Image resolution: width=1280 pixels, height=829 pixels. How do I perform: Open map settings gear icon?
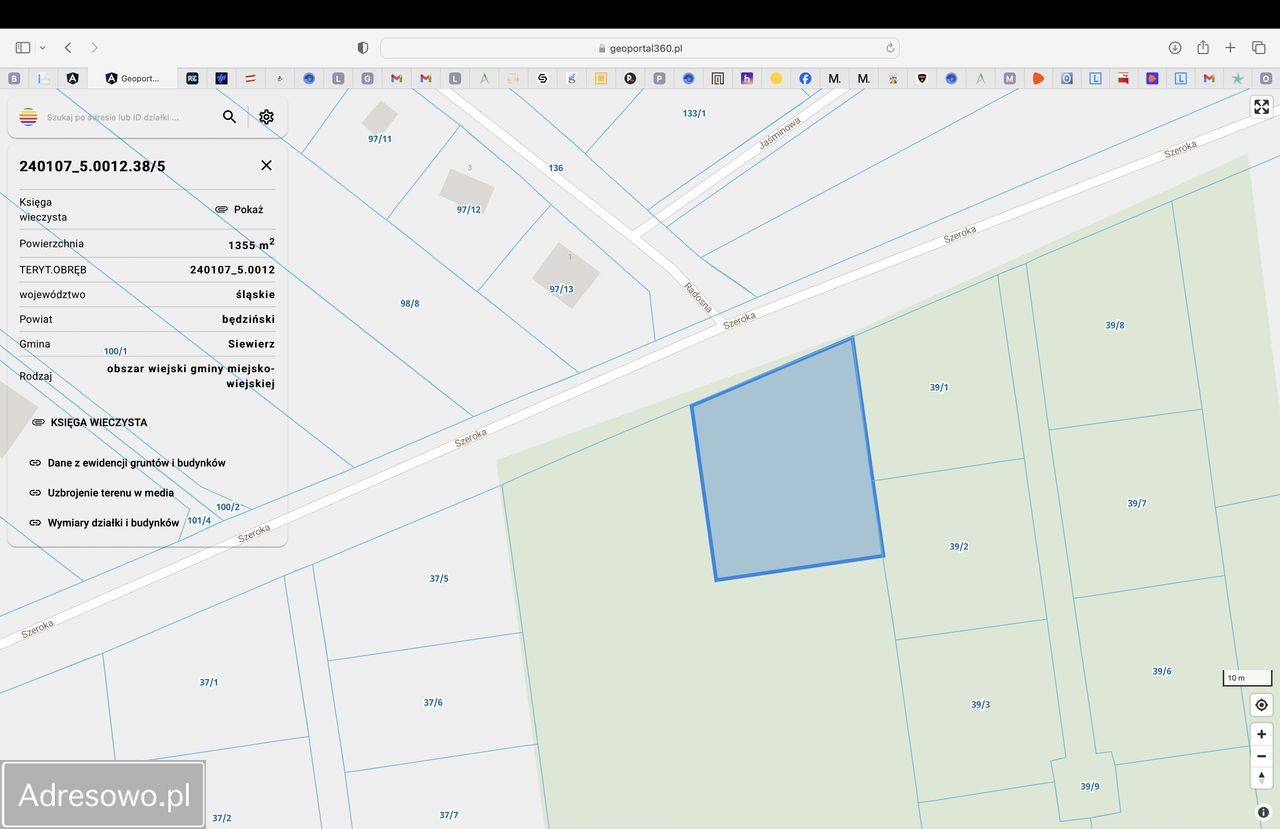pos(266,117)
